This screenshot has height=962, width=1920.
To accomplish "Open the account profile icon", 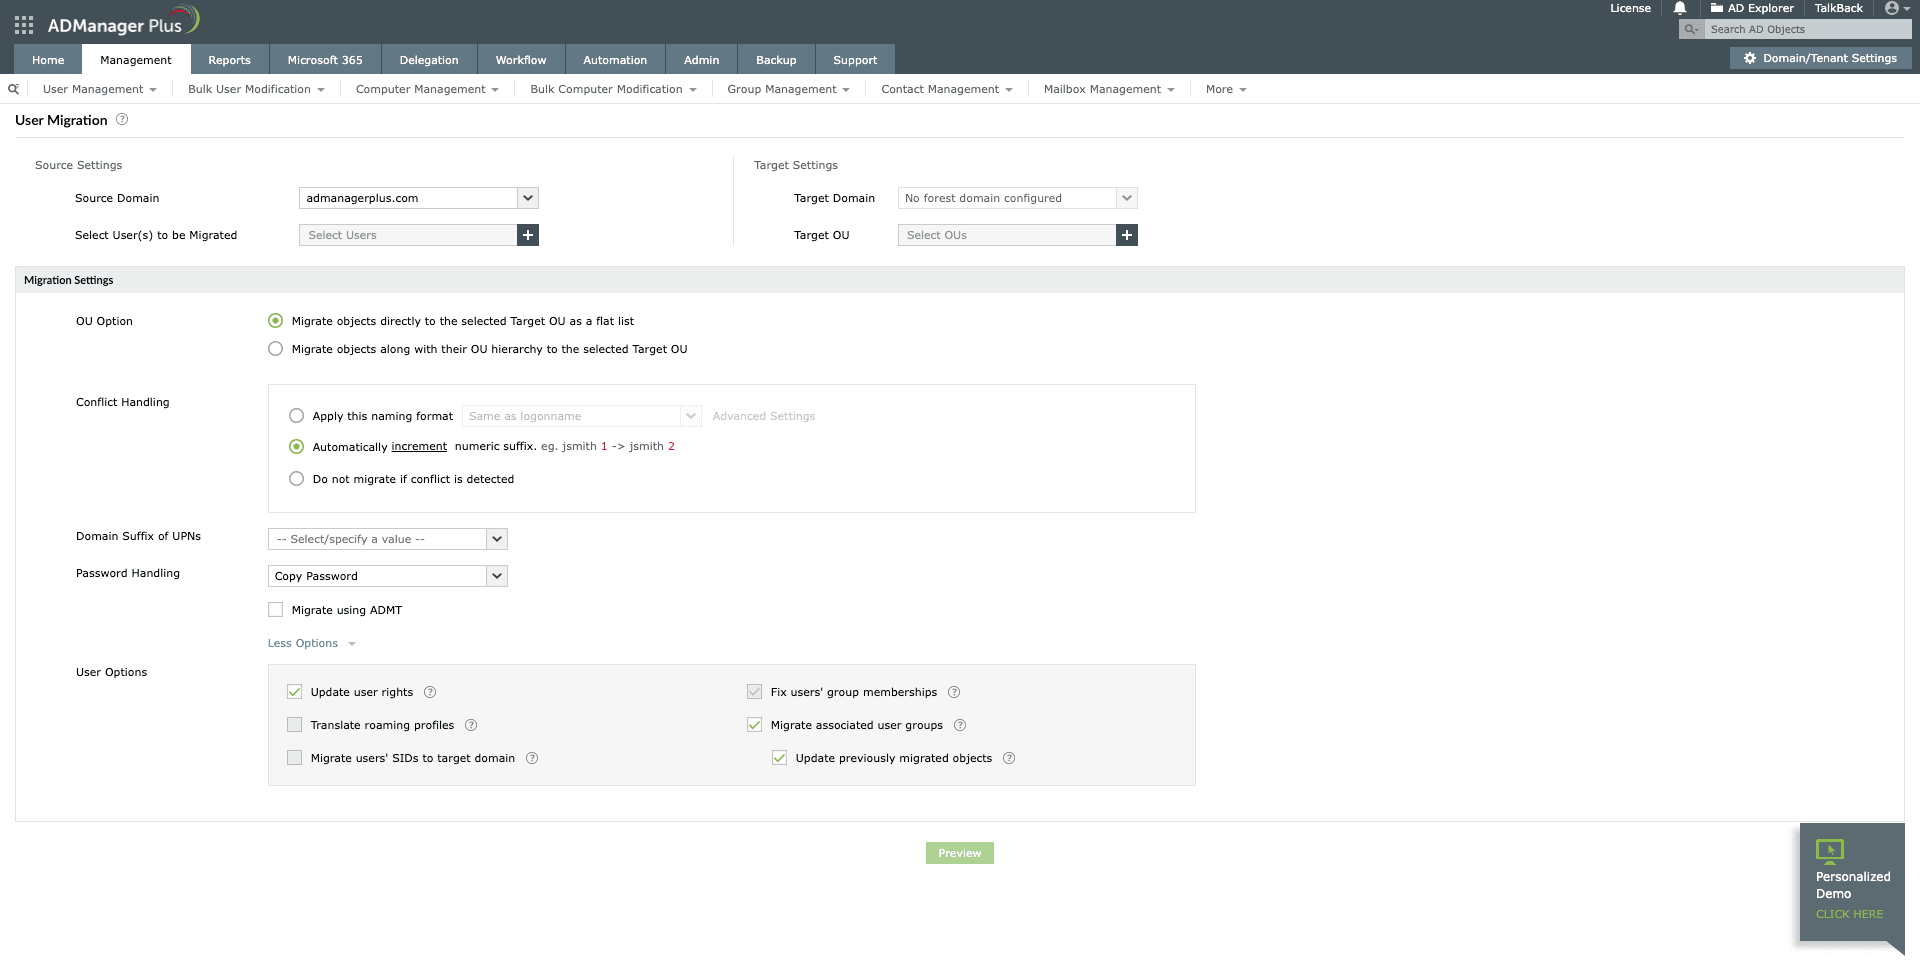I will (1892, 8).
